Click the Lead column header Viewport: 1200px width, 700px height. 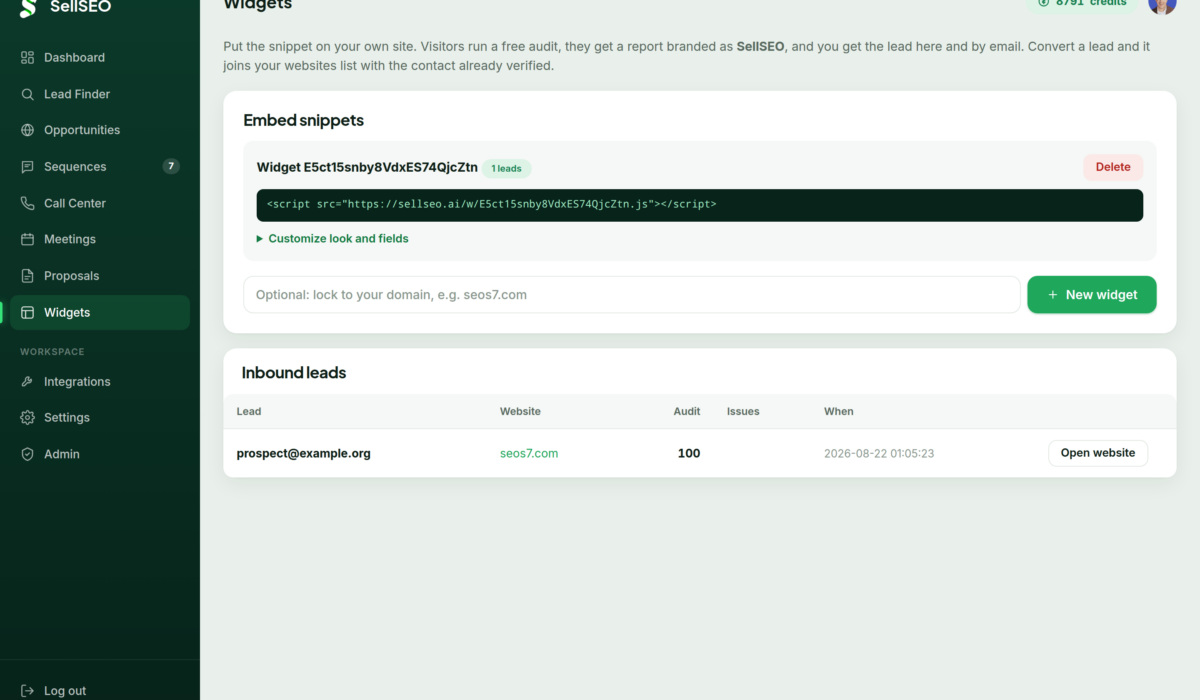pyautogui.click(x=249, y=411)
